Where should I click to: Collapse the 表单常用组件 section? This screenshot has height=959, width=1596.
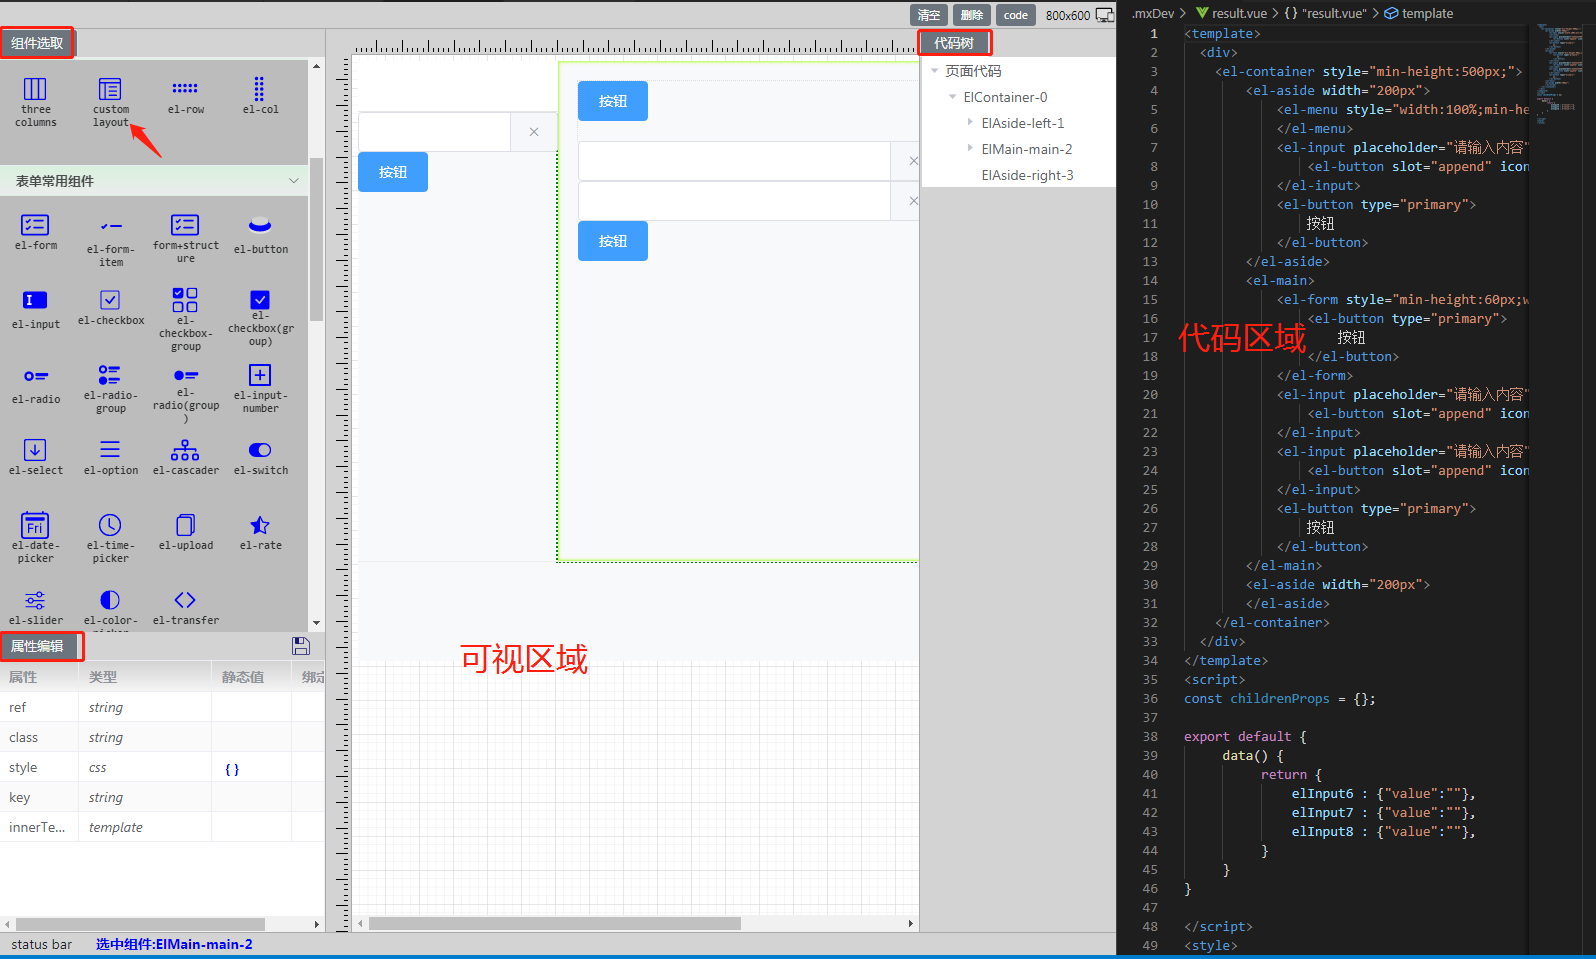pos(294,181)
